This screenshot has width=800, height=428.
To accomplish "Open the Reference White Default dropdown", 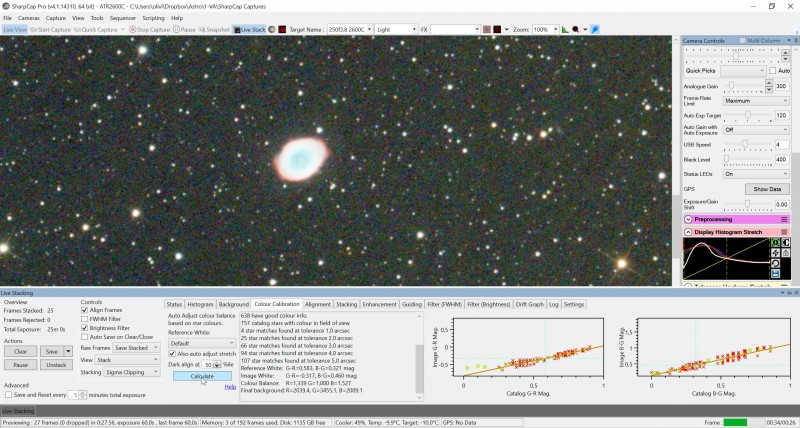I will coord(202,343).
